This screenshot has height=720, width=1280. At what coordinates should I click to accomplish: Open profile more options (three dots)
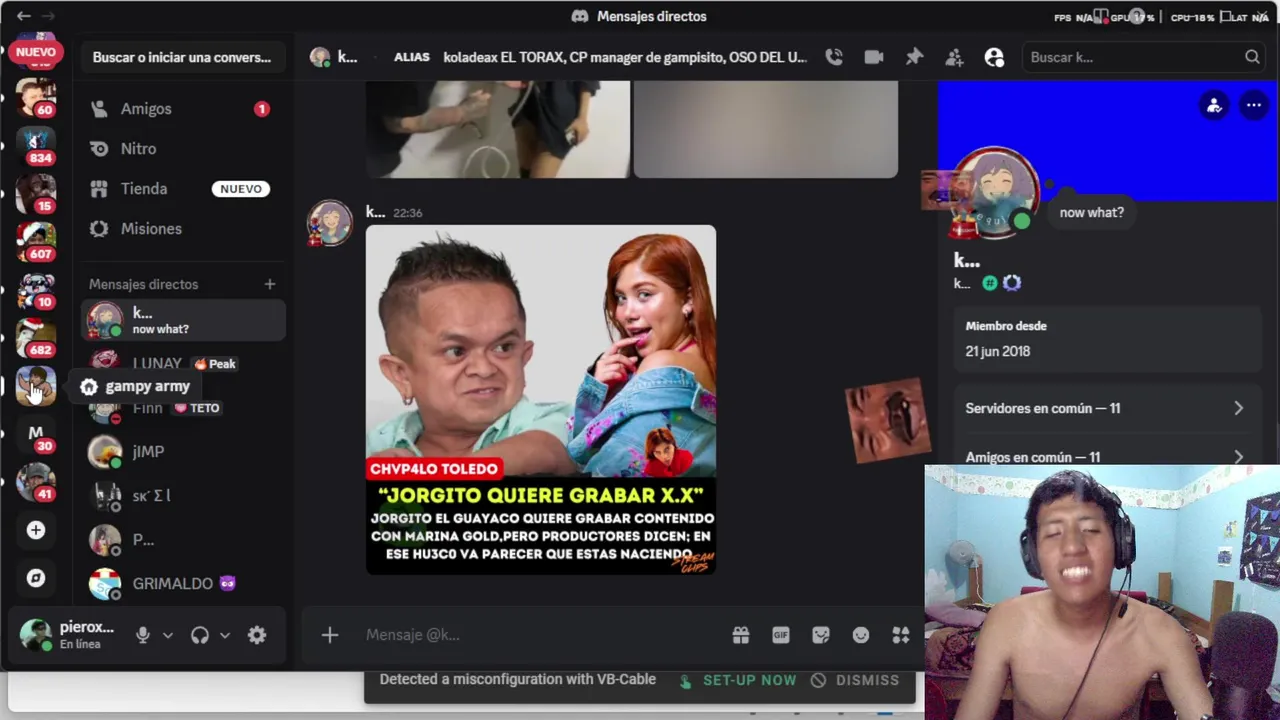point(1254,105)
